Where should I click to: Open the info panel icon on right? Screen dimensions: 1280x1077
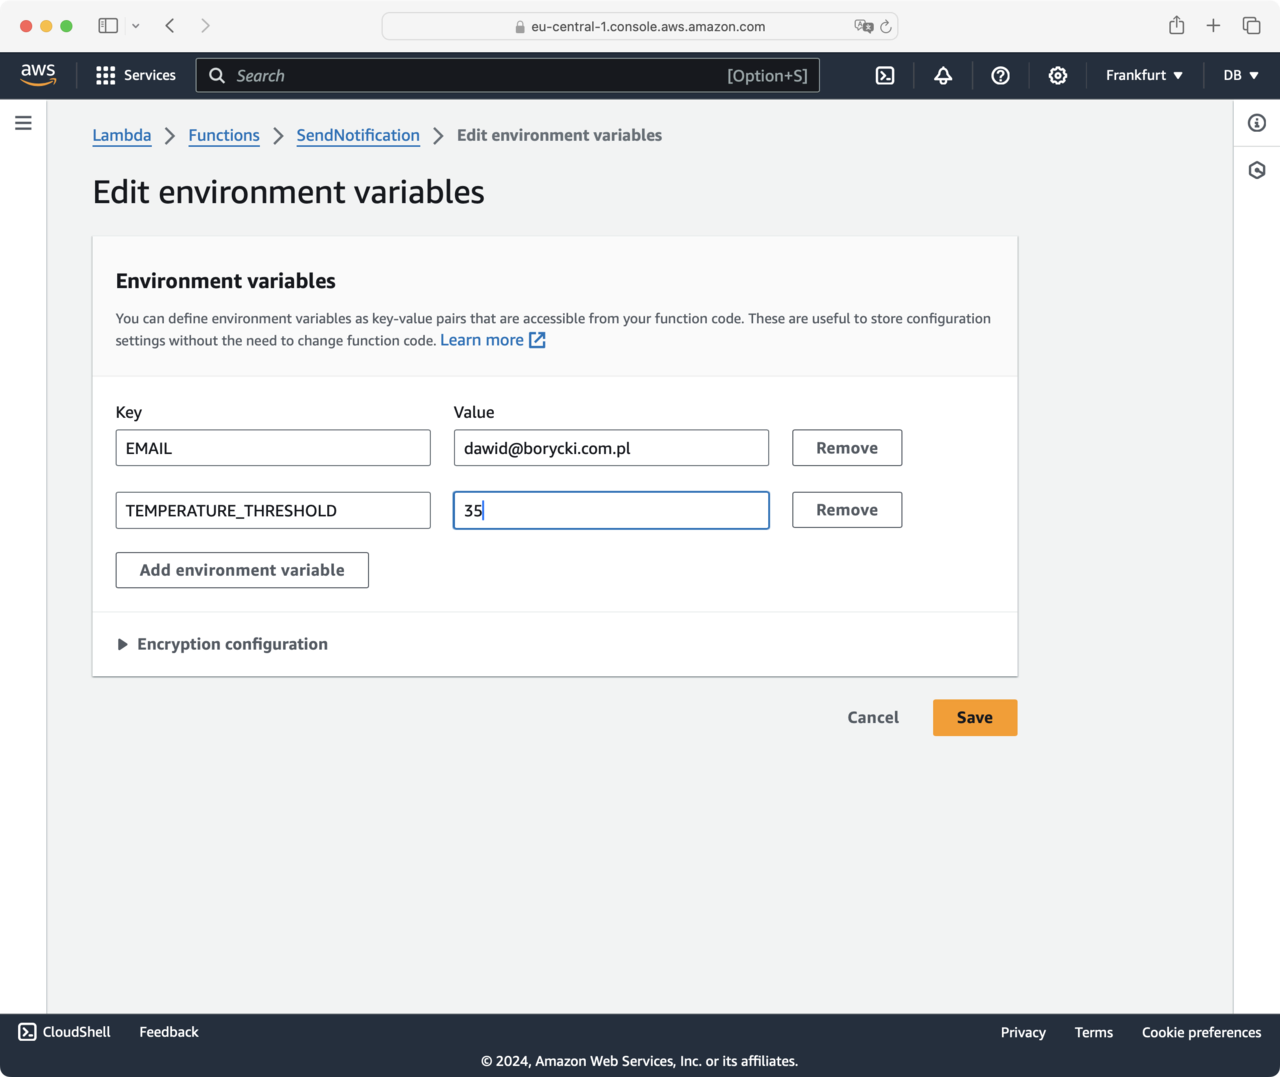pyautogui.click(x=1257, y=123)
